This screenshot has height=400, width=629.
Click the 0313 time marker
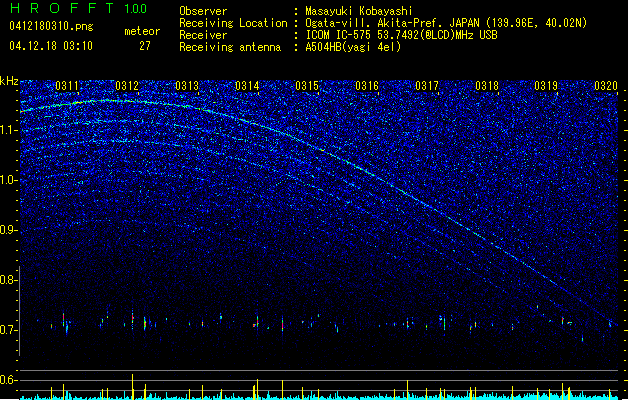click(187, 86)
